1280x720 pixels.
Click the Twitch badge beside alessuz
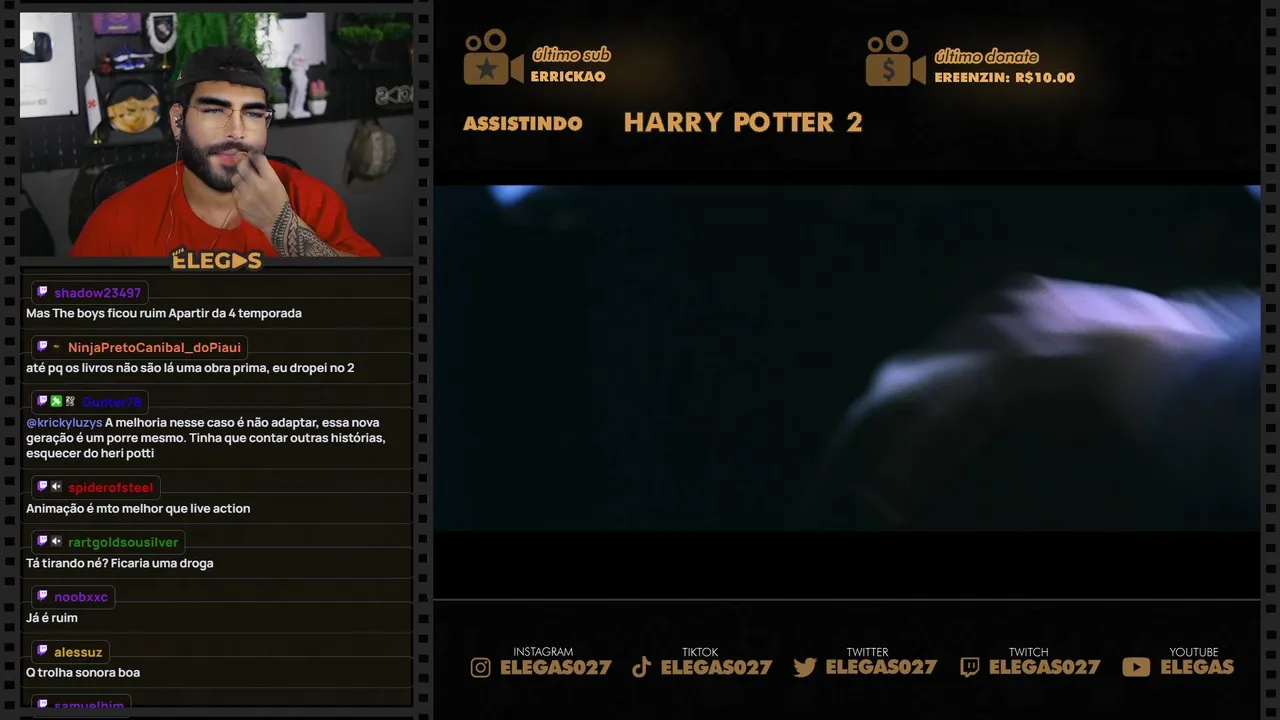(42, 651)
